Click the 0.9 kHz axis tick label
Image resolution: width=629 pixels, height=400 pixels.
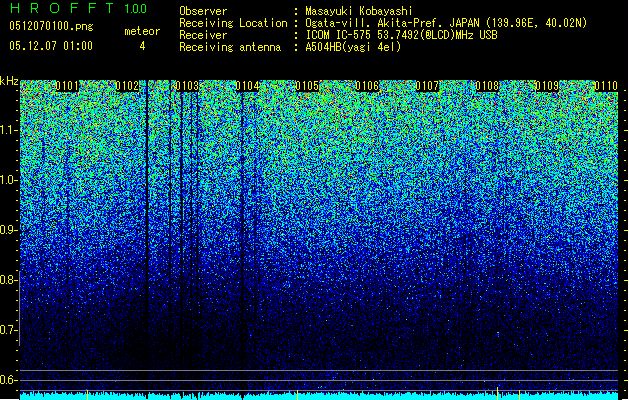coord(9,230)
